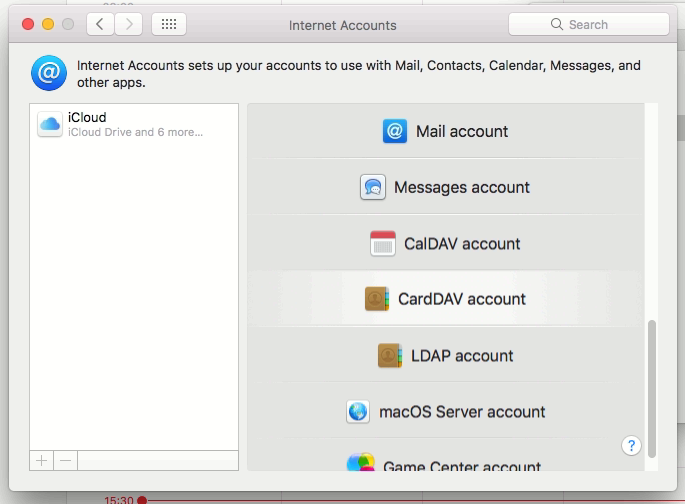Show all preferences with grid button
Screen dimensions: 685x504
[169, 24]
